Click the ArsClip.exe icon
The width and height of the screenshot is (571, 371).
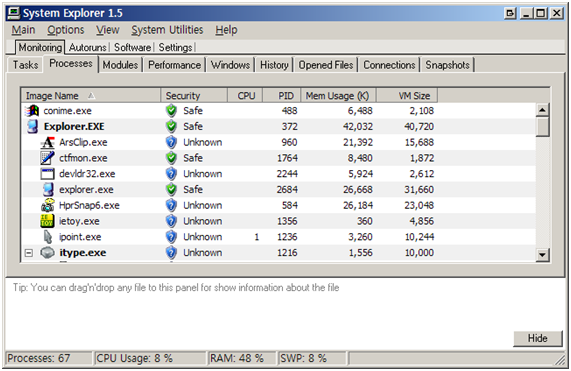(47, 142)
